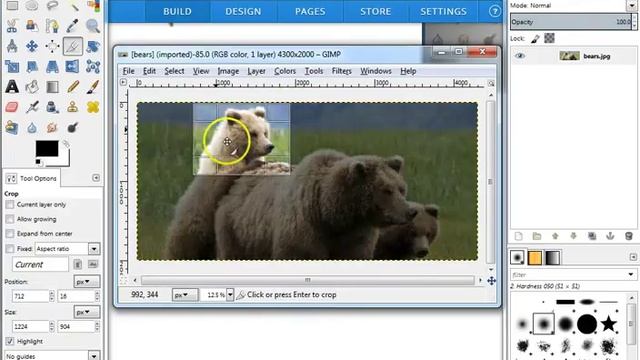Open the Colors menu
The width and height of the screenshot is (640, 360).
[285, 71]
